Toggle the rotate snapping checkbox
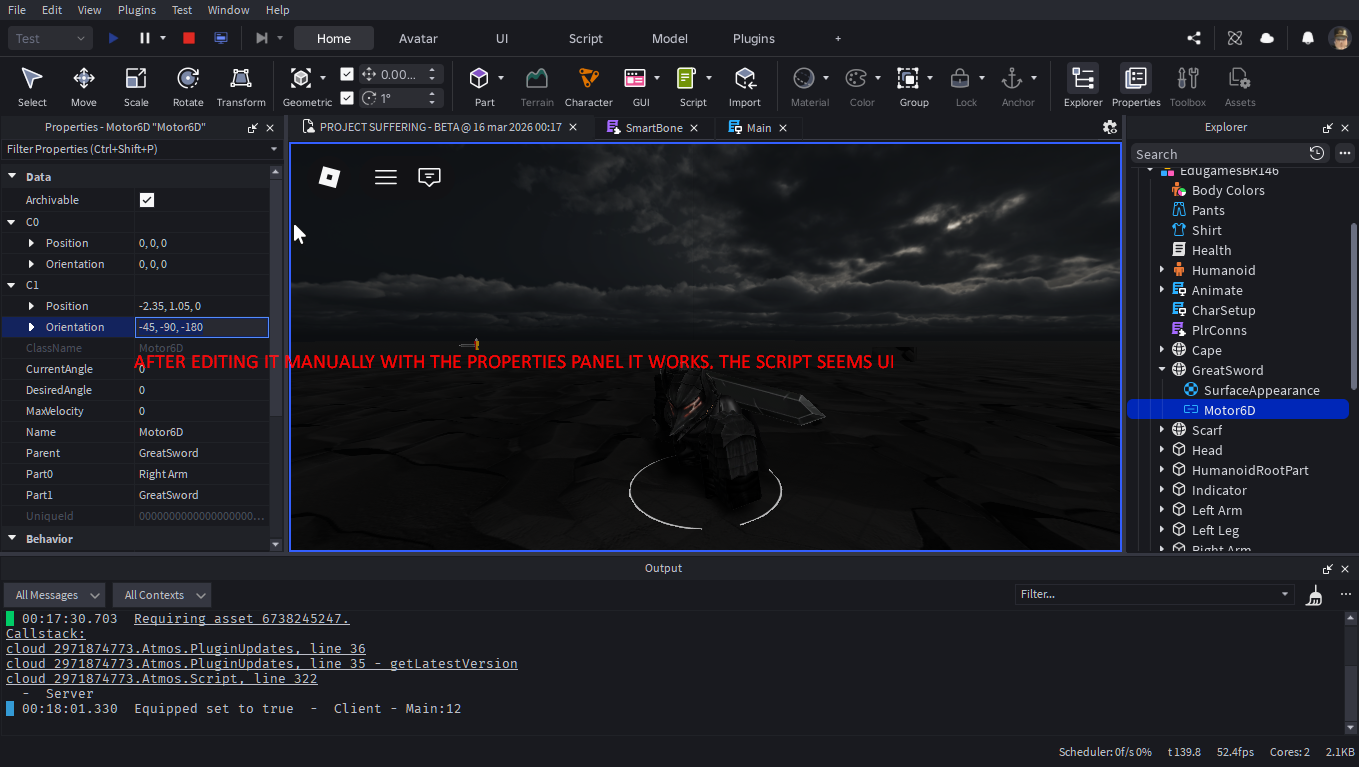The height and width of the screenshot is (767, 1359). pos(347,98)
